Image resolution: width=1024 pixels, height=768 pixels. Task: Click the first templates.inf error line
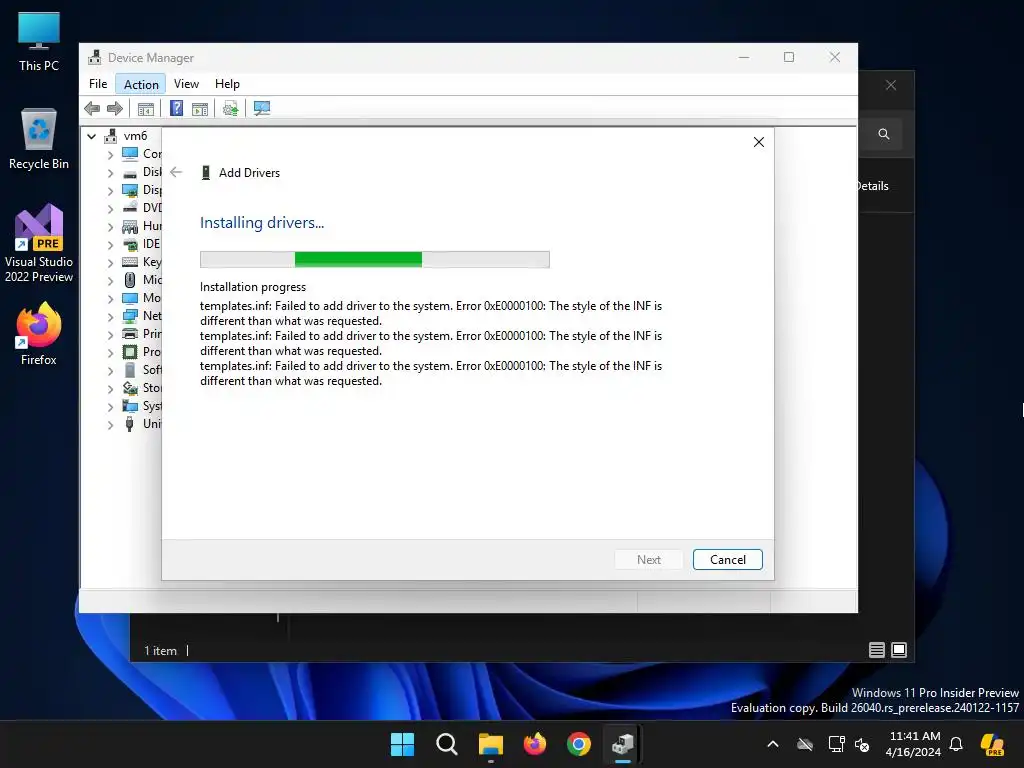pyautogui.click(x=431, y=313)
